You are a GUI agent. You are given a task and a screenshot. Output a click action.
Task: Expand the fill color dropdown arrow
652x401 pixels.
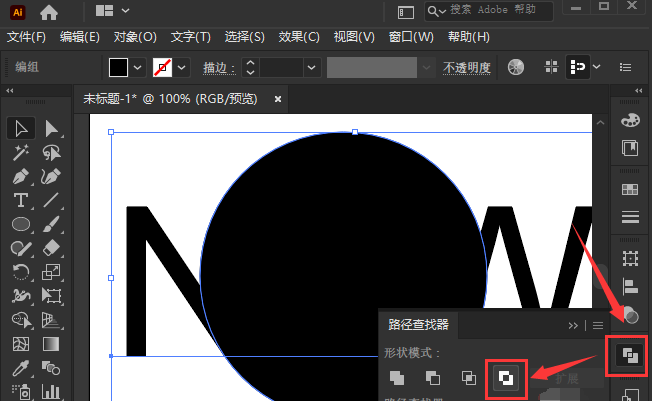pyautogui.click(x=138, y=67)
